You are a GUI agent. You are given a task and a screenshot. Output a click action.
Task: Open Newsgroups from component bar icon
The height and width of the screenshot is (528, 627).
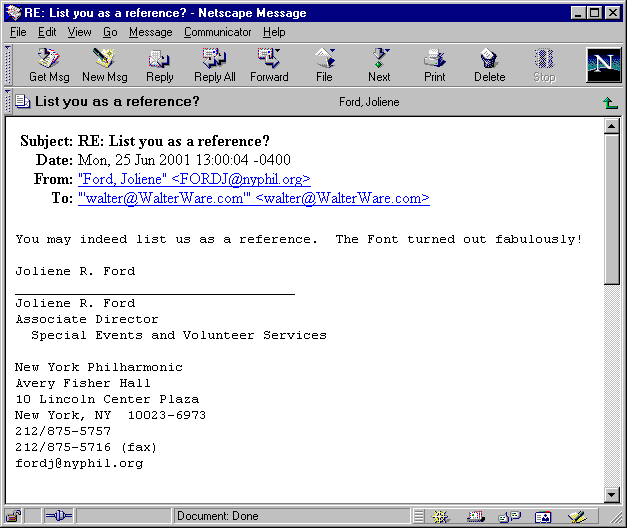point(509,517)
